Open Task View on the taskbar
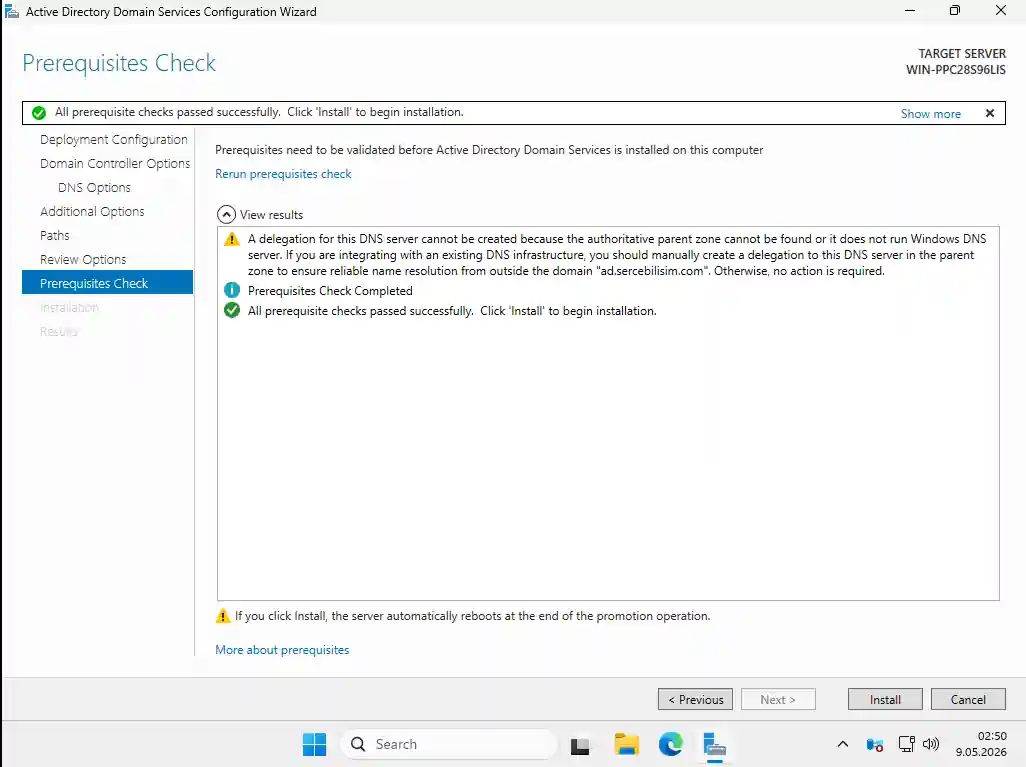Image resolution: width=1026 pixels, height=767 pixels. (580, 745)
